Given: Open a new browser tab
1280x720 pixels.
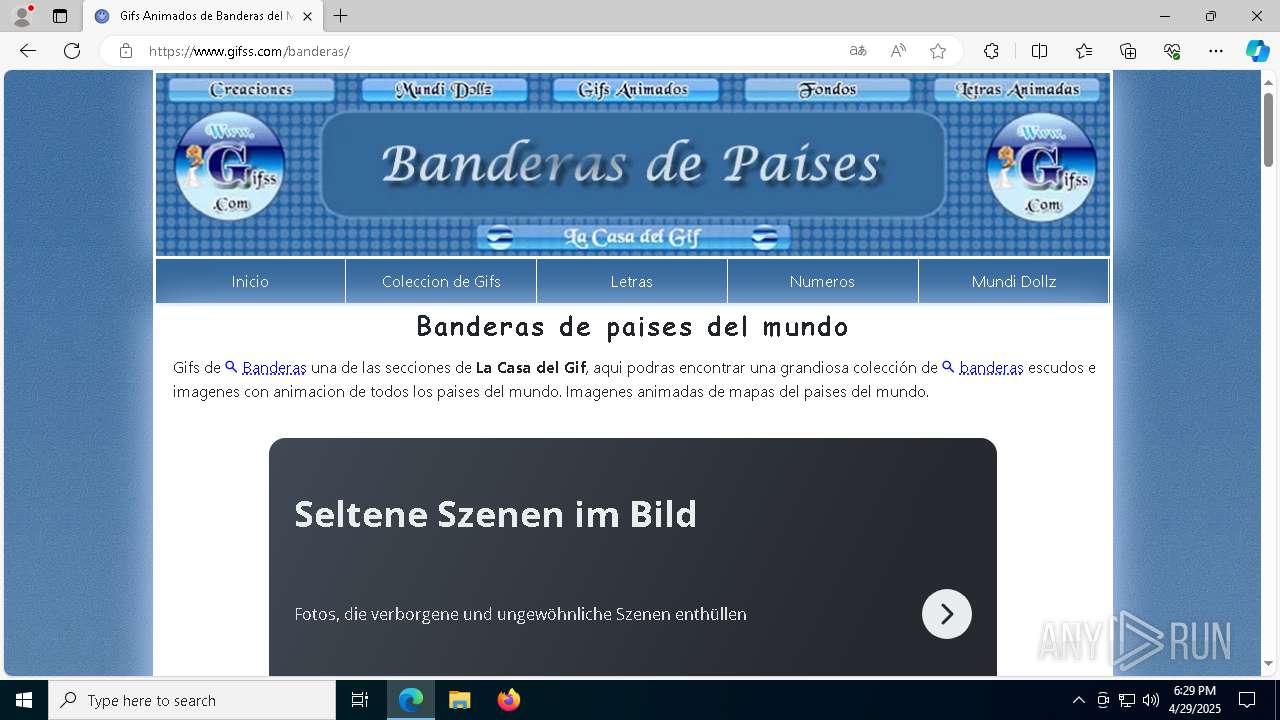Looking at the screenshot, I should 341,16.
